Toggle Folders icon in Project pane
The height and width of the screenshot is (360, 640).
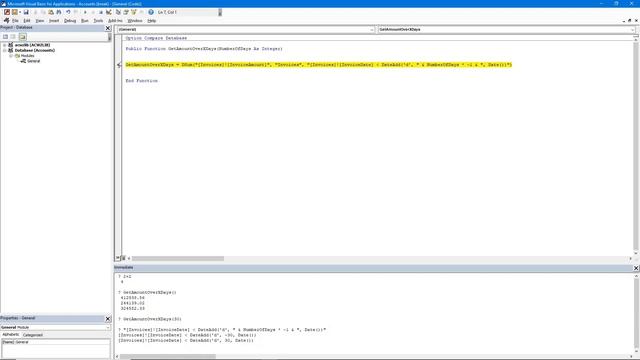tap(22, 37)
